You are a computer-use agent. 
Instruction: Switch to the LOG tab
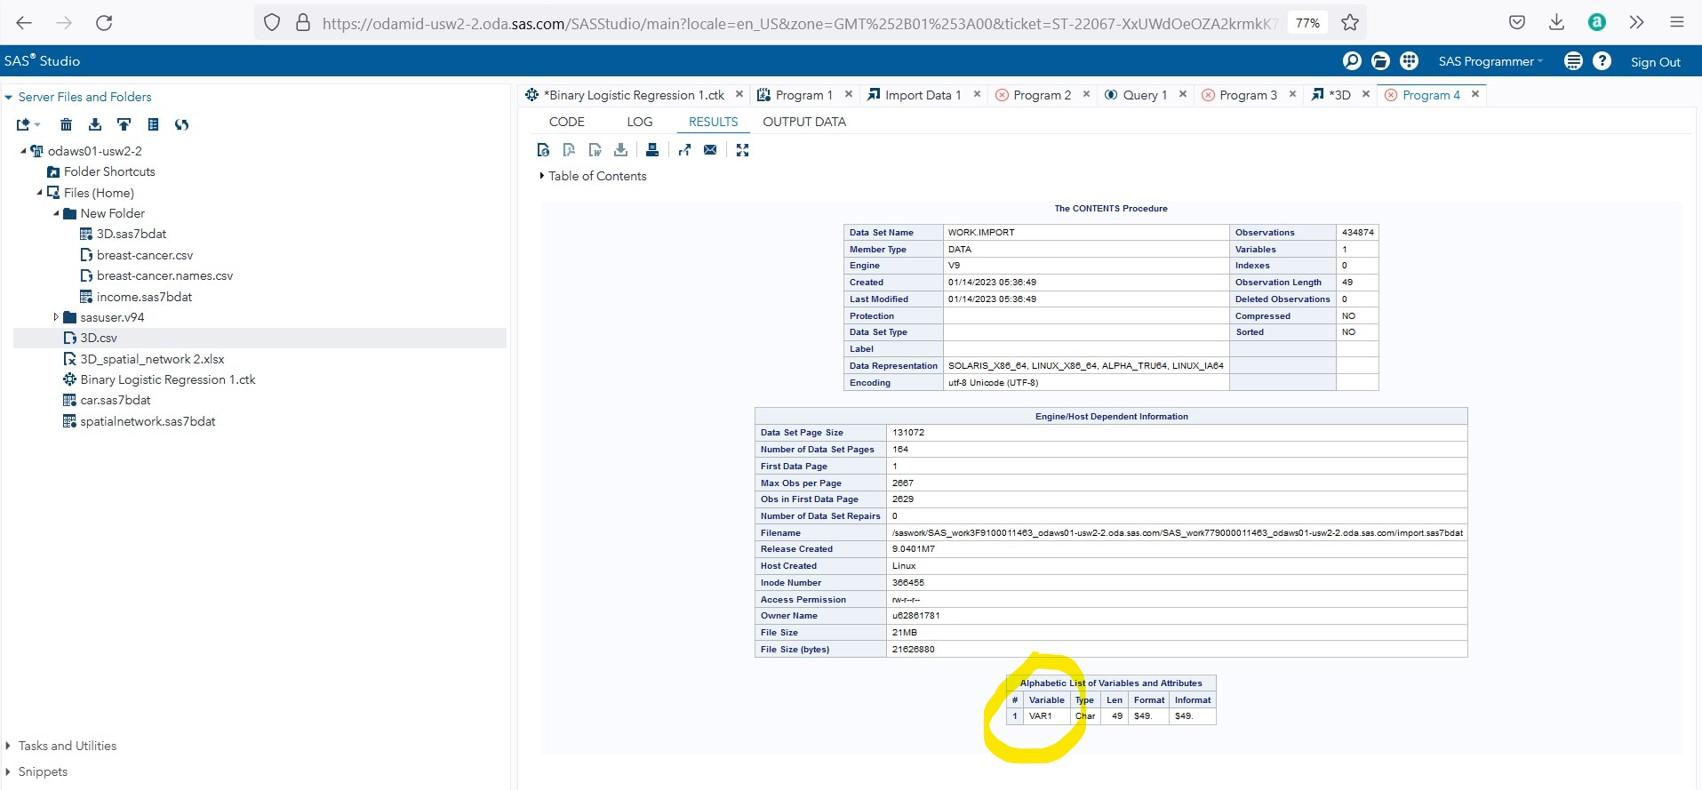point(639,122)
